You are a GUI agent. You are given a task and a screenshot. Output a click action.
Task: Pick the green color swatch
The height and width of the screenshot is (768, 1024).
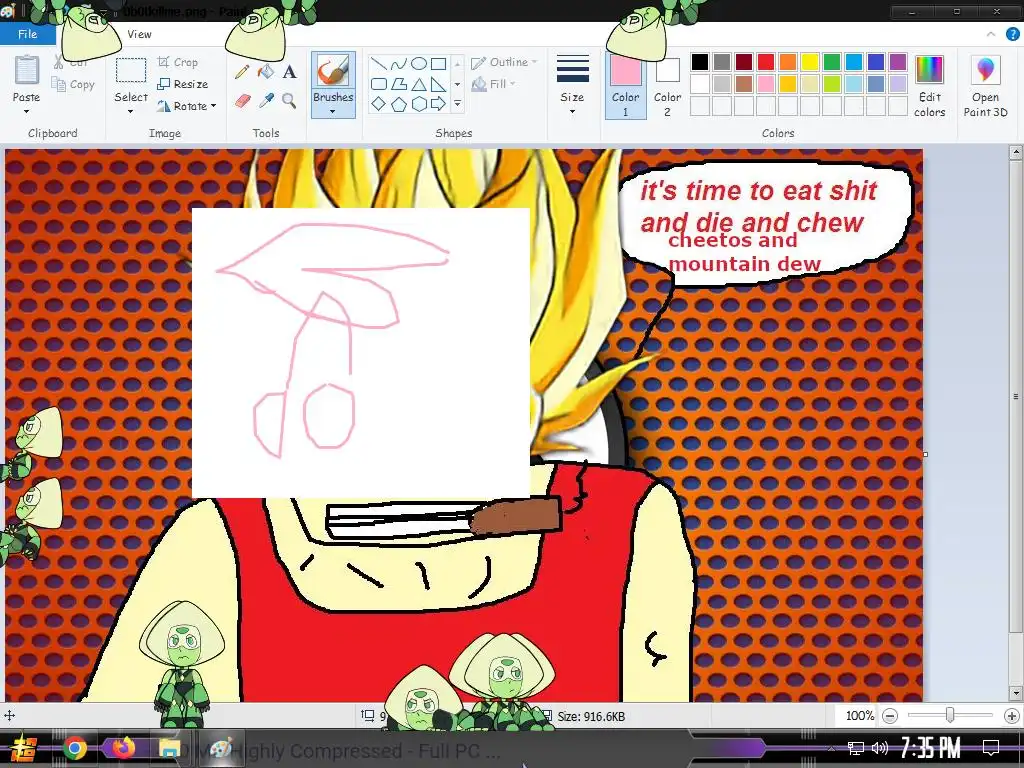point(832,62)
